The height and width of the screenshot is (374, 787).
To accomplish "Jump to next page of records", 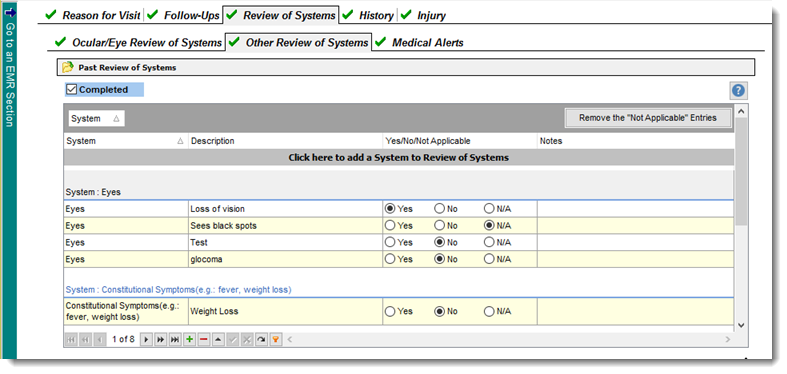I will pos(160,340).
